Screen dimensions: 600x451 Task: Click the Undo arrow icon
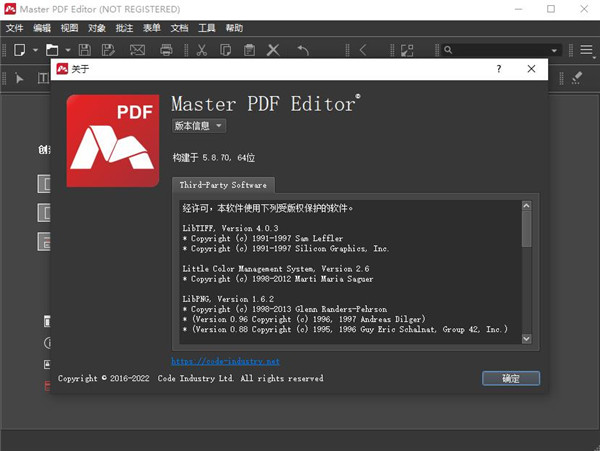[x=303, y=50]
